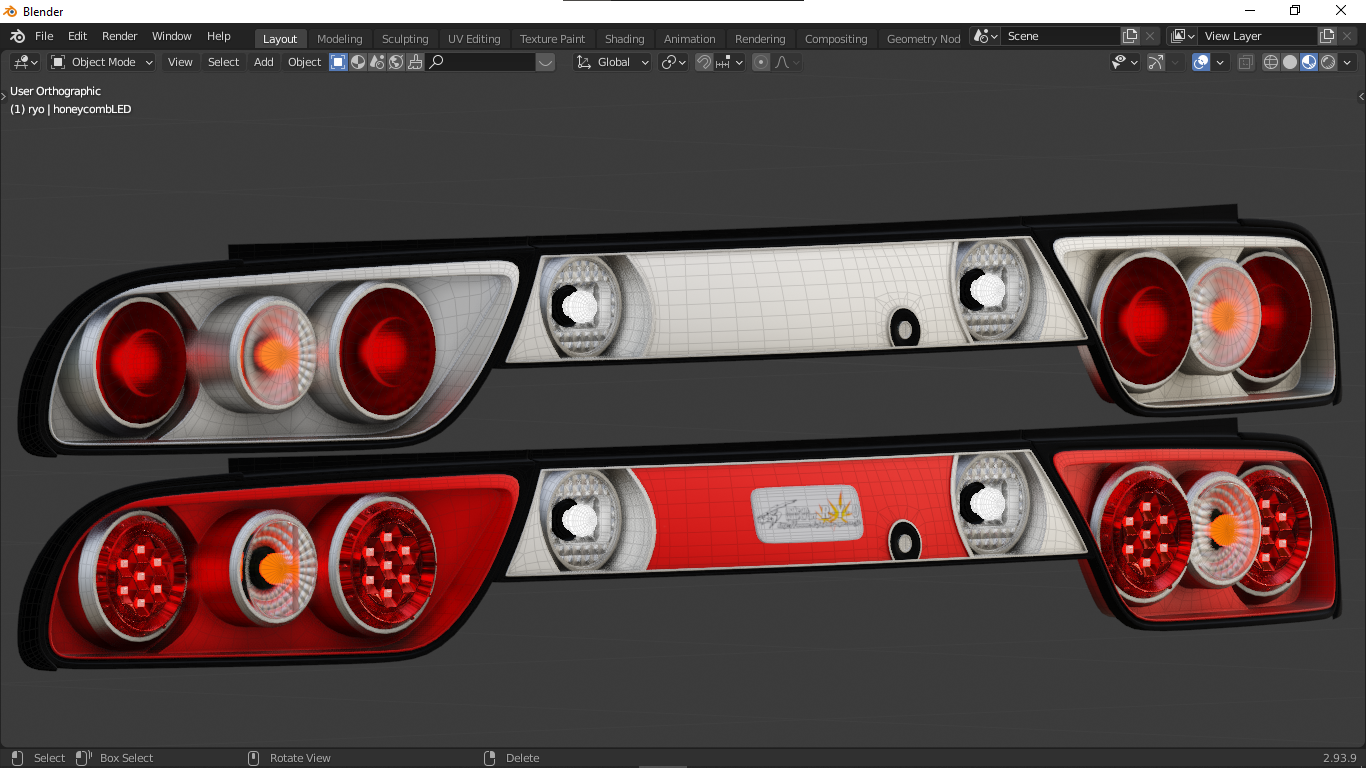Click the View Layer name field
Viewport: 1366px width, 768px height.
[1259, 36]
